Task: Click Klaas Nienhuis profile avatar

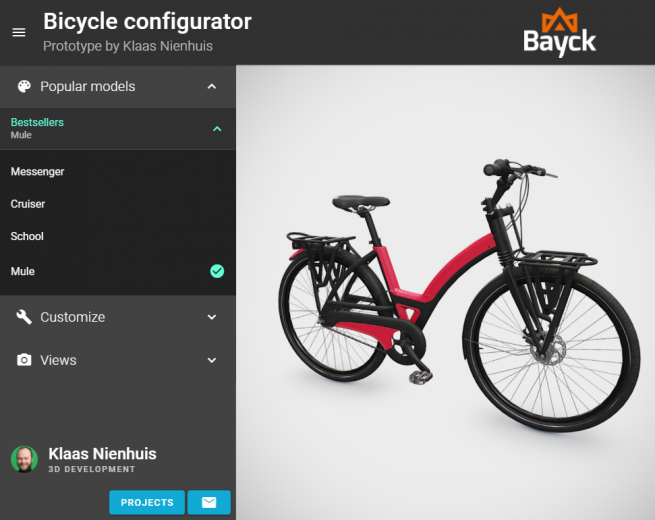Action: [24, 459]
